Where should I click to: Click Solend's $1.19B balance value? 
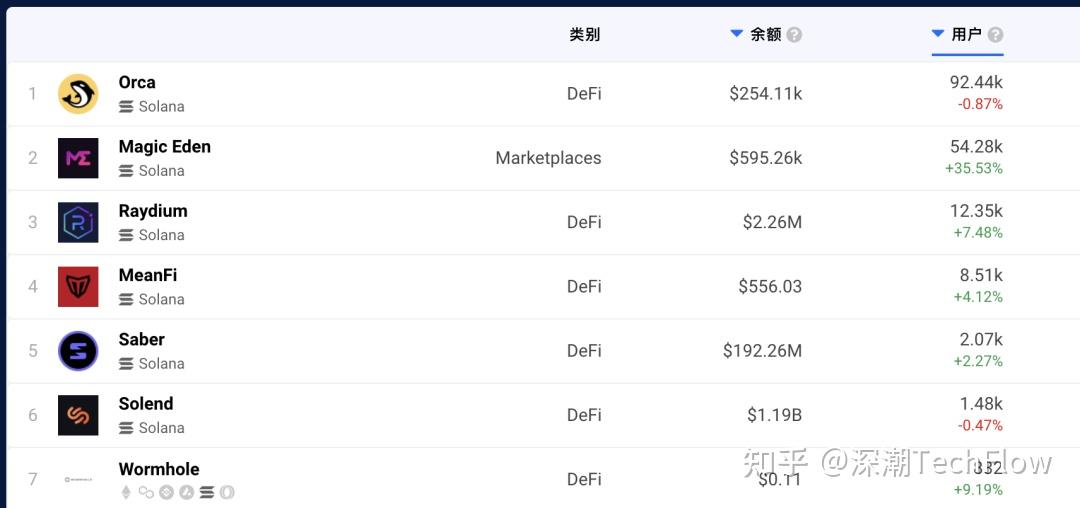point(774,415)
